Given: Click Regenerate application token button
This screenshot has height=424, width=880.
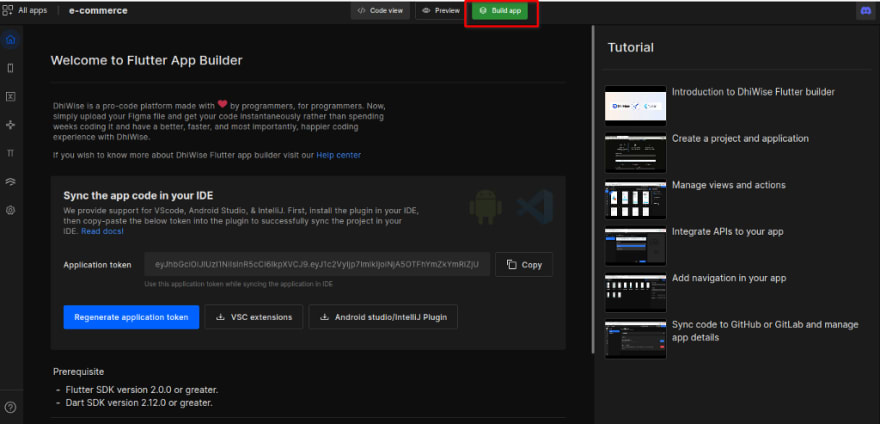Looking at the screenshot, I should [131, 317].
